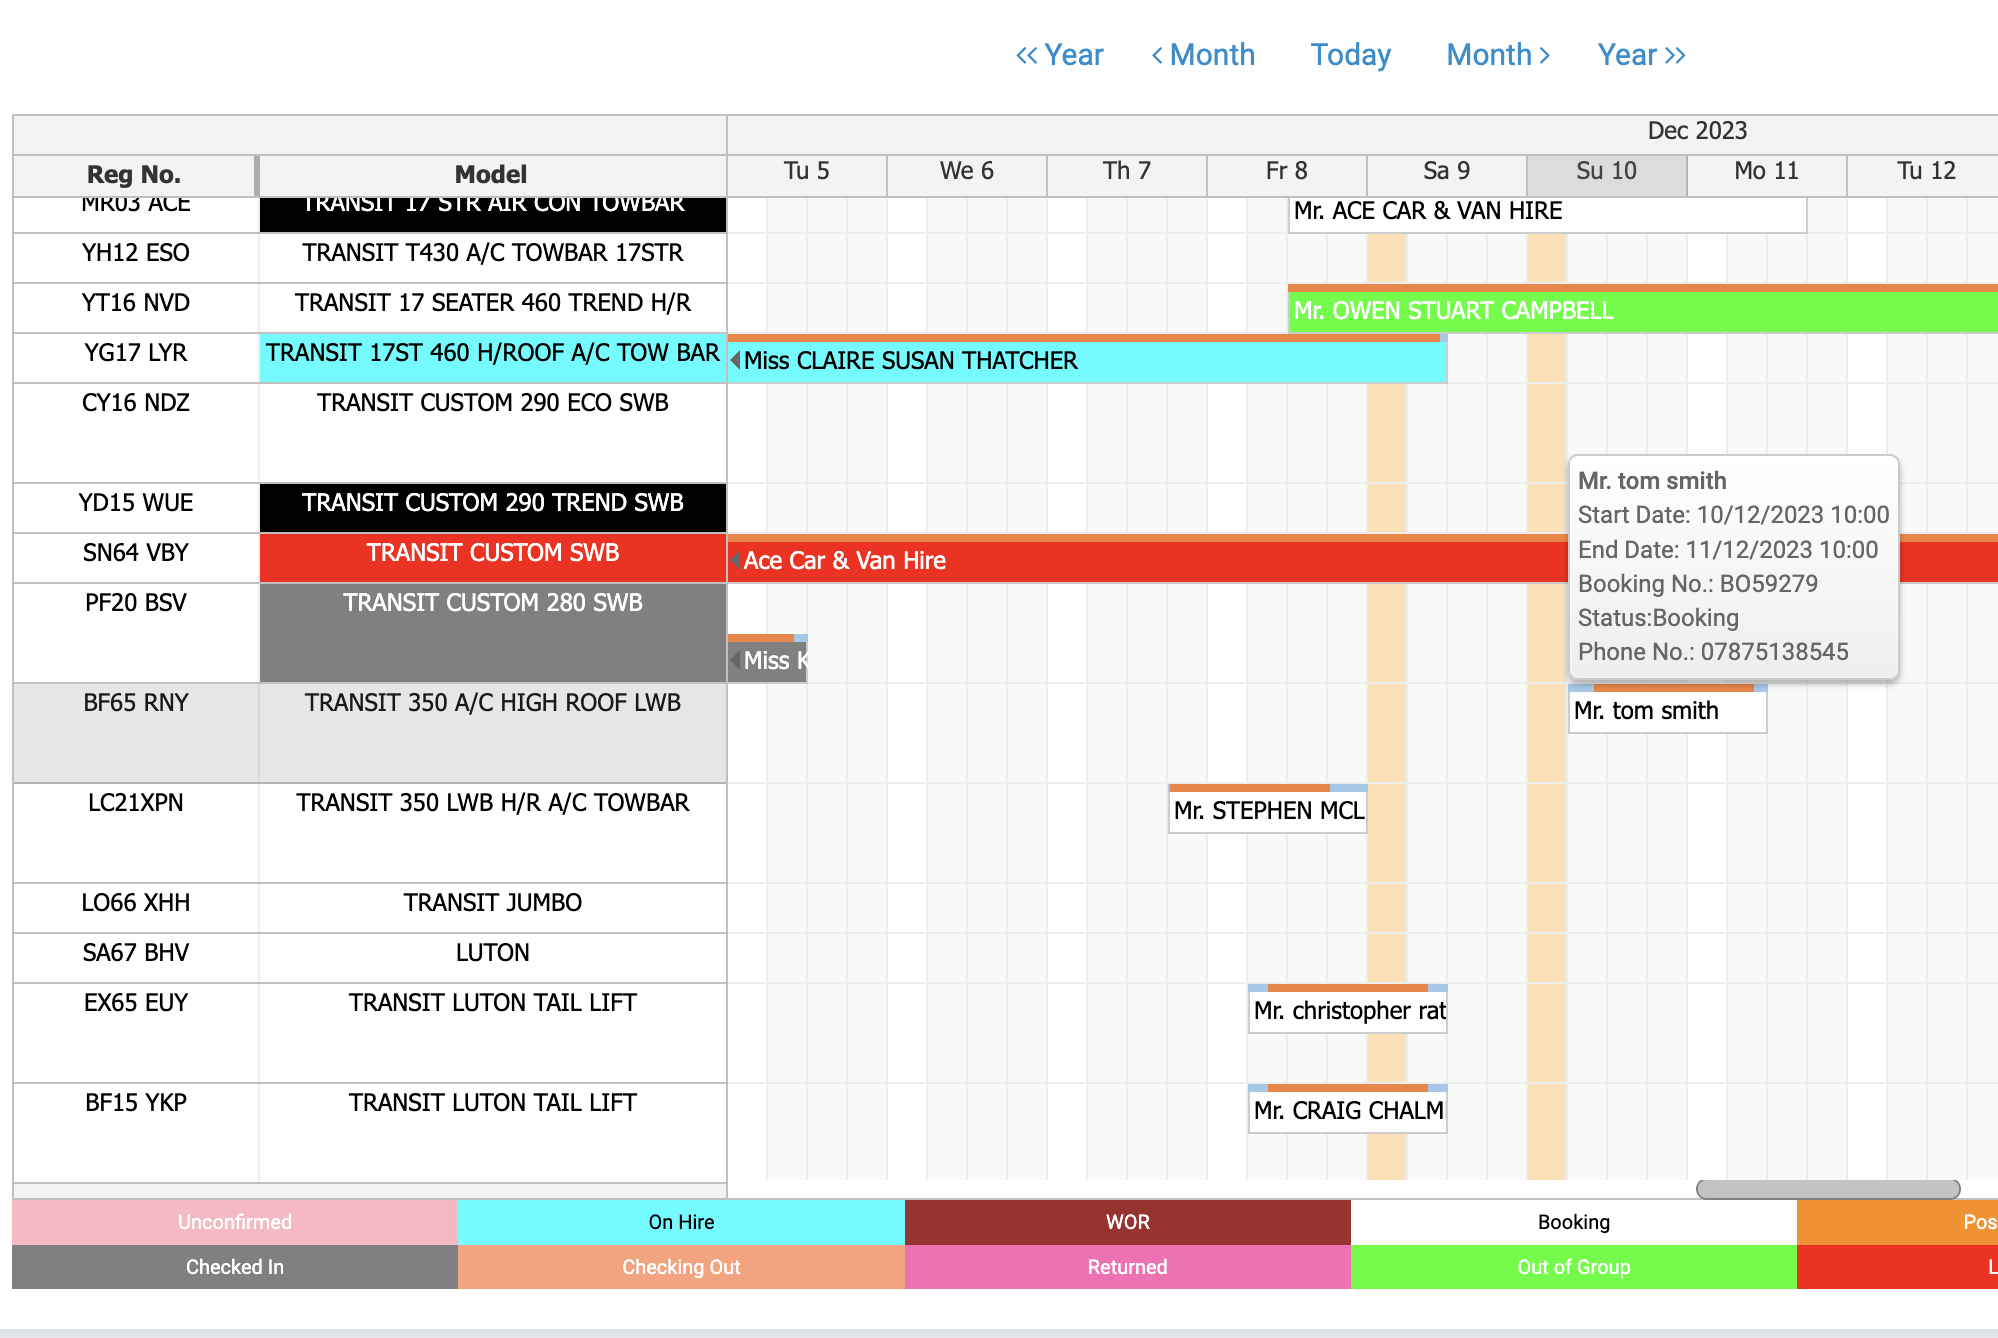
Task: Click the previous Month link
Action: click(x=1203, y=55)
